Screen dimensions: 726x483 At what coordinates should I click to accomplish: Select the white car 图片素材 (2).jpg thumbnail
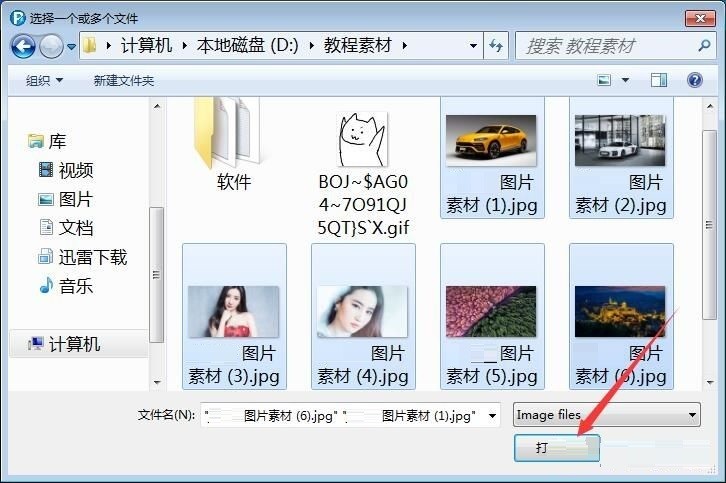pyautogui.click(x=620, y=140)
